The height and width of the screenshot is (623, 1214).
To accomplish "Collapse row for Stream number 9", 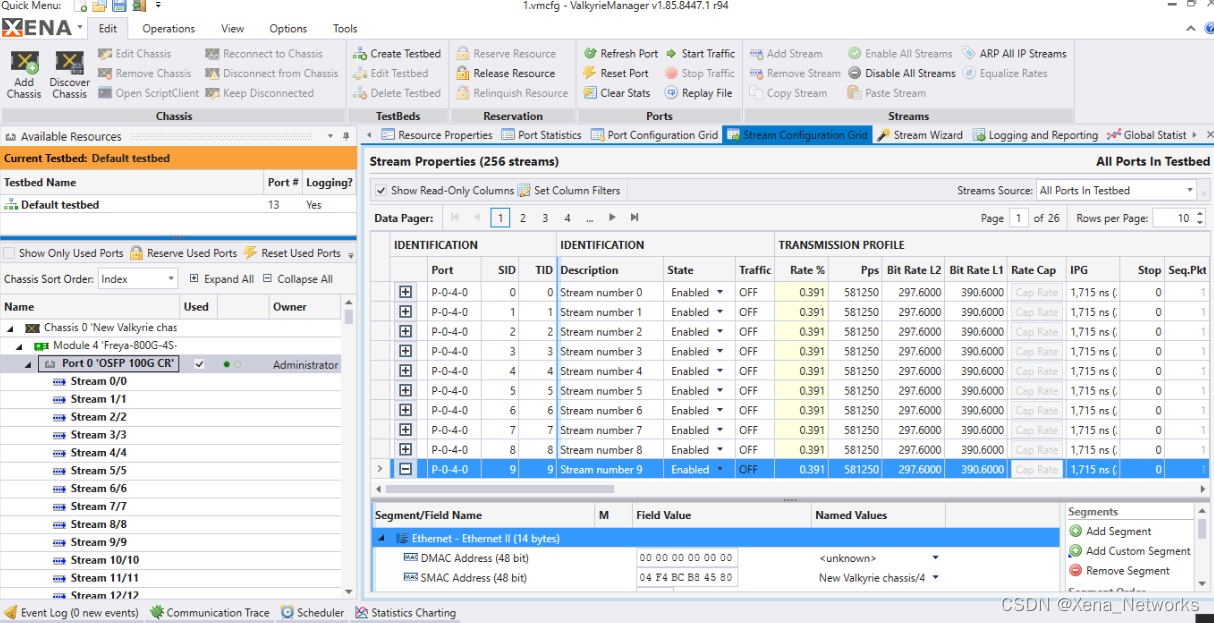I will point(405,469).
